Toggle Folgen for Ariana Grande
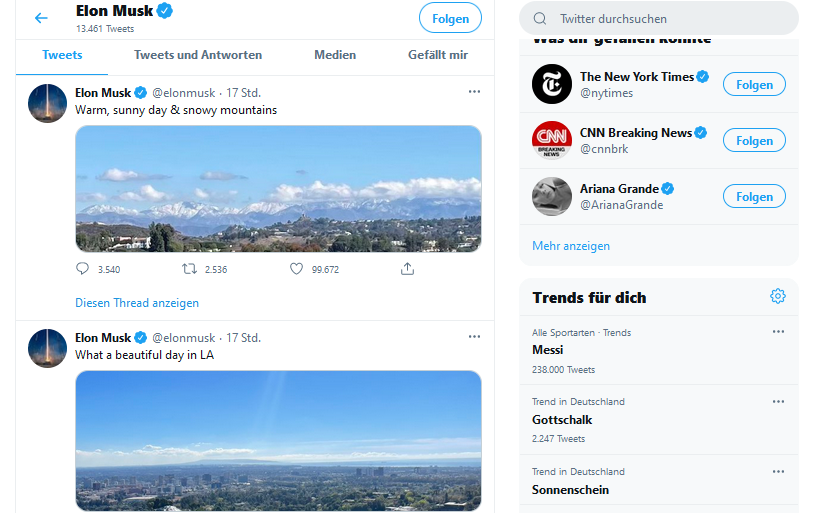The height and width of the screenshot is (513, 815). click(x=754, y=196)
